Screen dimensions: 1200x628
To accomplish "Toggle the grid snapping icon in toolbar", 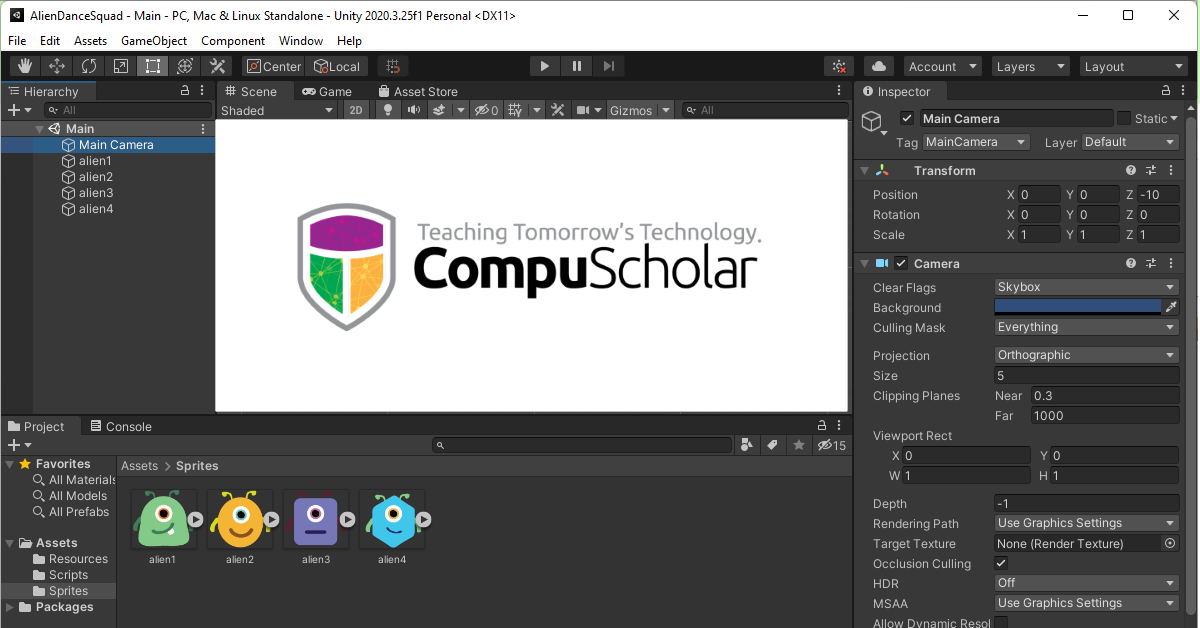I will point(393,66).
